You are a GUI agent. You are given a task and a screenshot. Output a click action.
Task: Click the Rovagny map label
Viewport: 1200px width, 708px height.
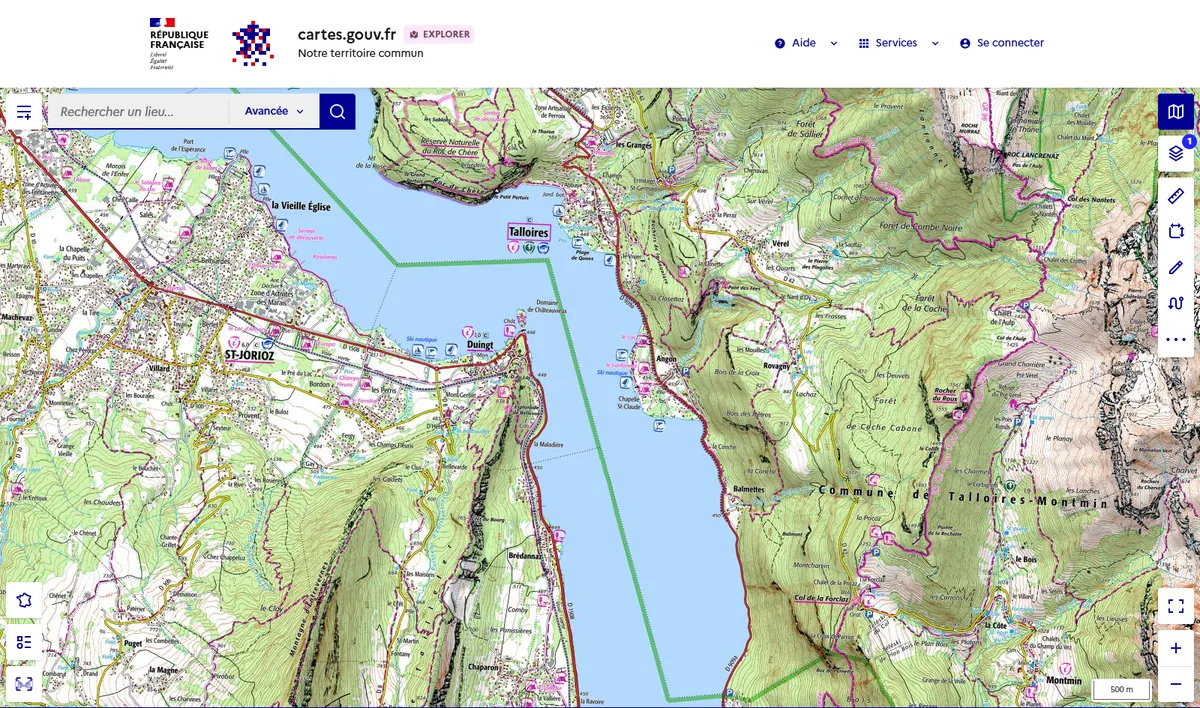click(777, 365)
